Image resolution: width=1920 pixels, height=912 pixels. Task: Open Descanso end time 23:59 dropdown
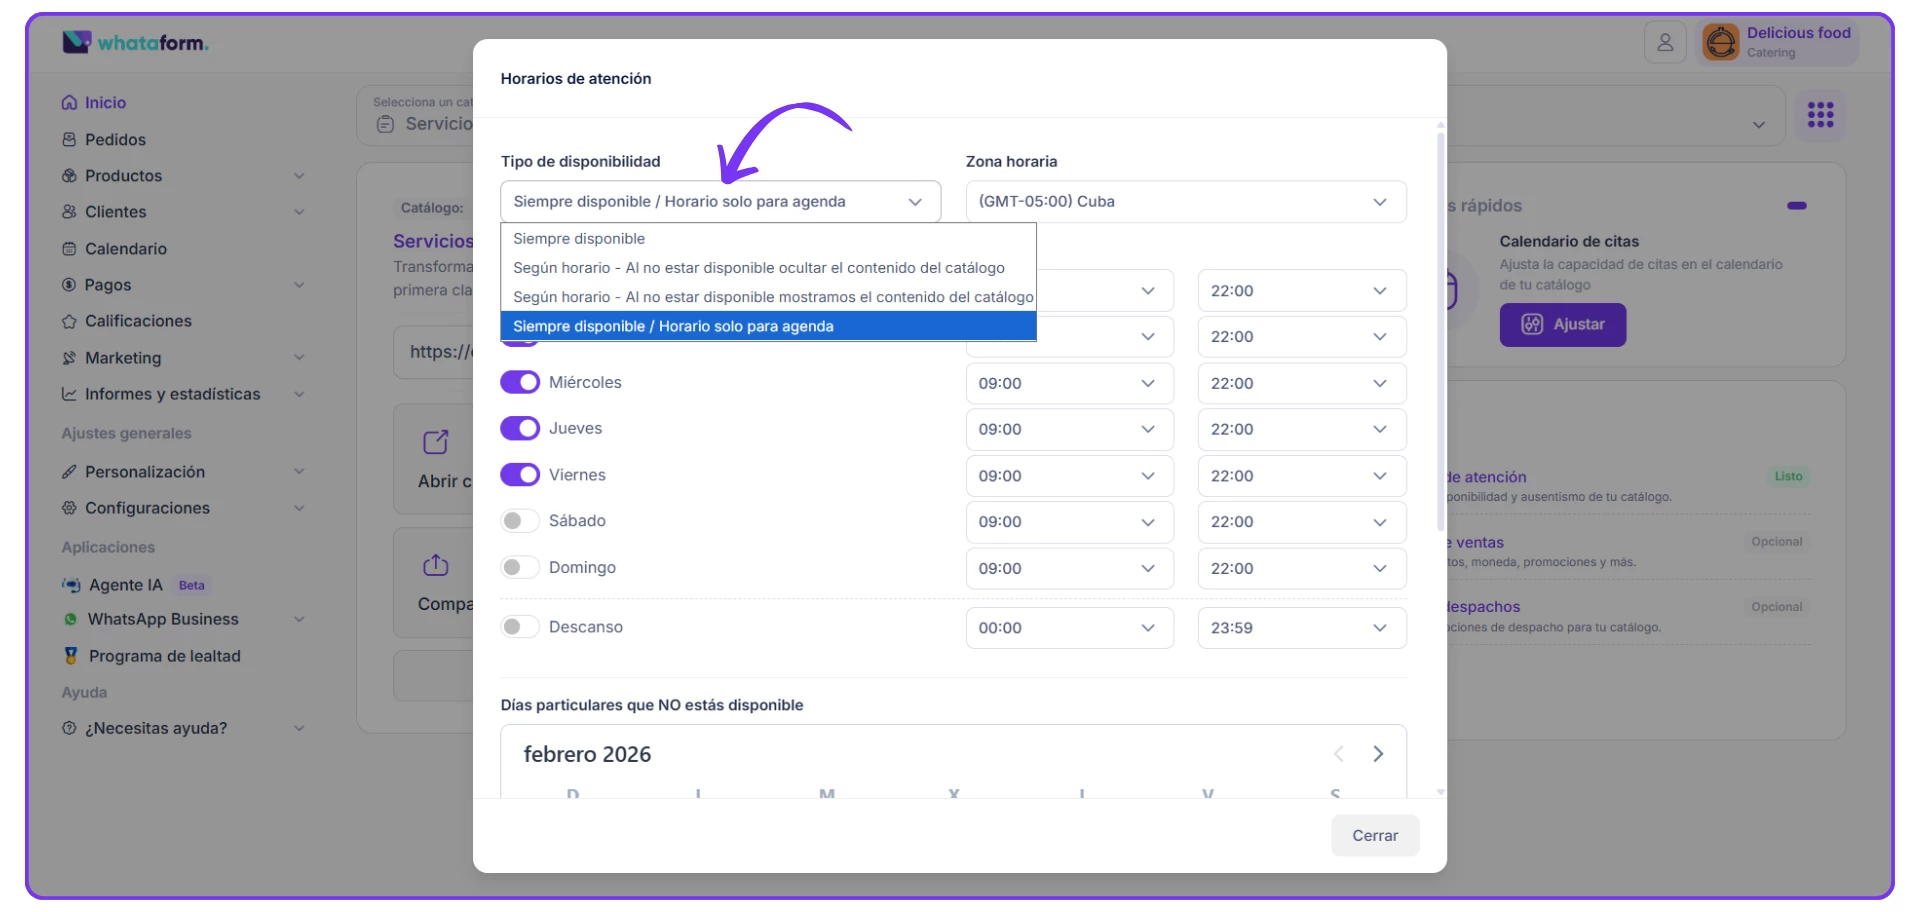(x=1301, y=628)
